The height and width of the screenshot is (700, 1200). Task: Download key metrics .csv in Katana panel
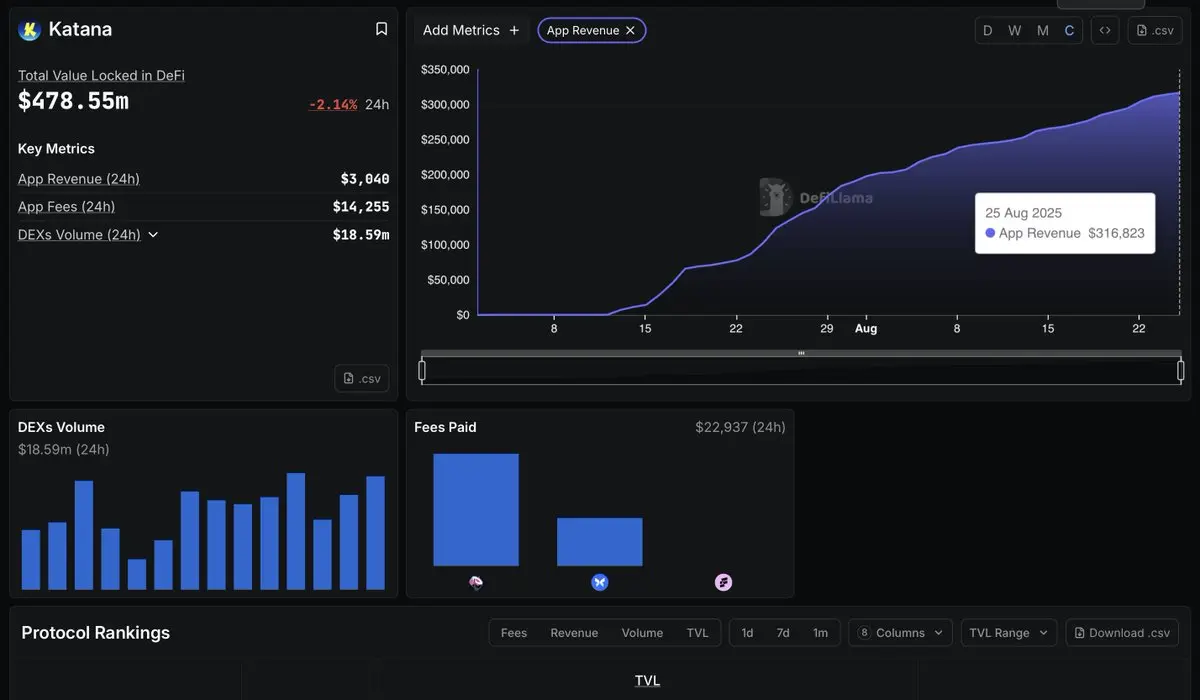click(x=362, y=378)
